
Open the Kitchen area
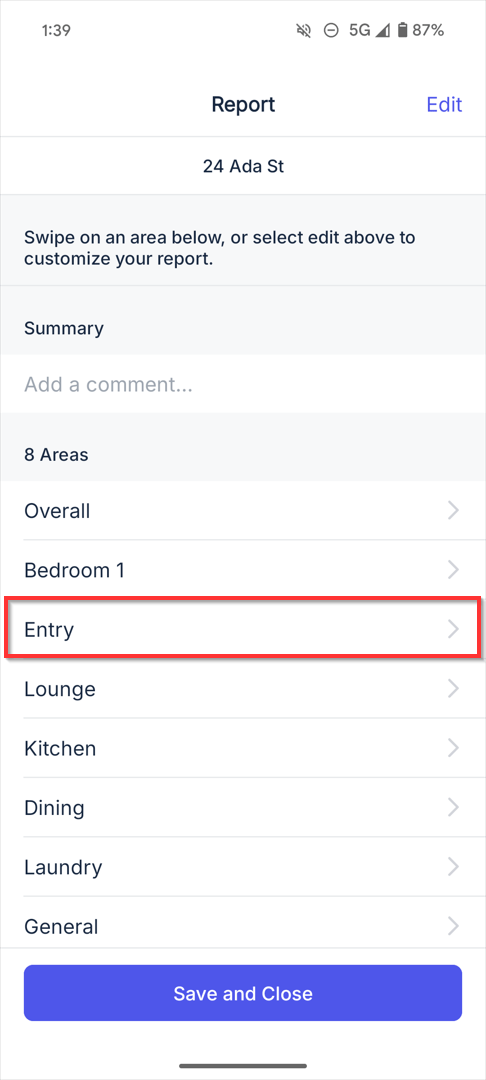click(x=243, y=748)
